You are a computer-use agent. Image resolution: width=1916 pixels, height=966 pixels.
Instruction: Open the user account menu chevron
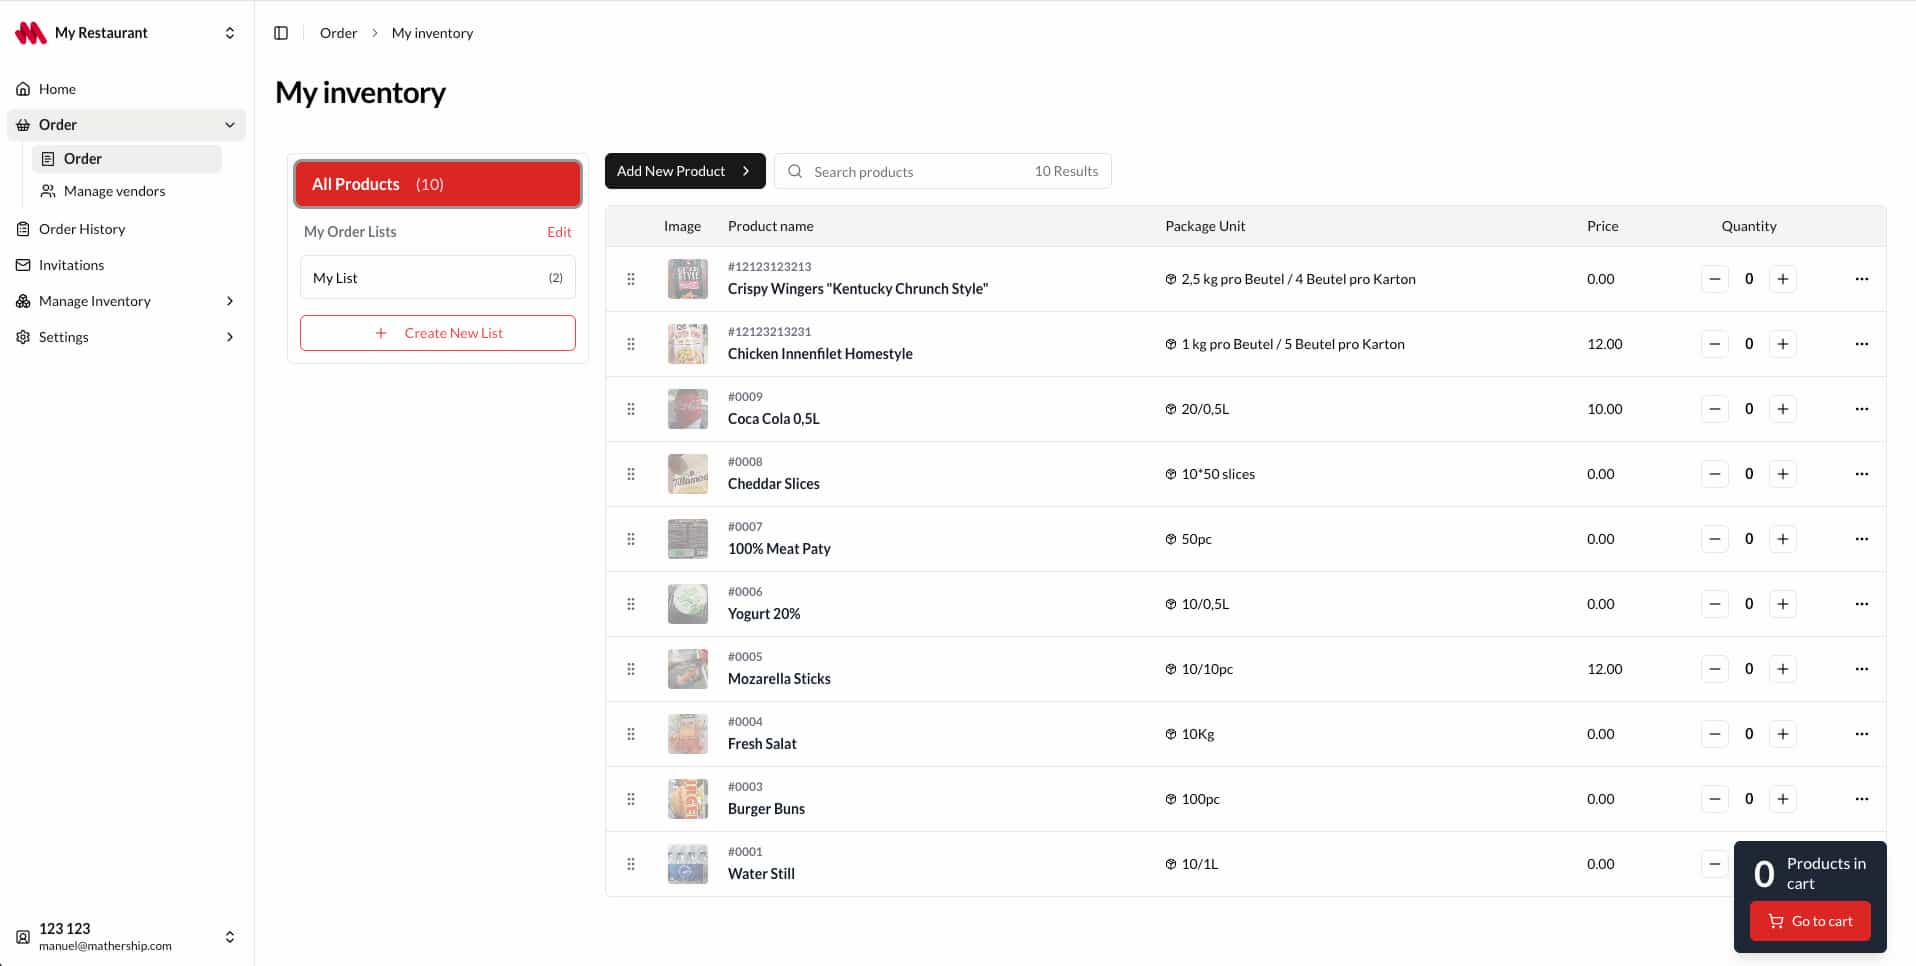click(x=230, y=937)
